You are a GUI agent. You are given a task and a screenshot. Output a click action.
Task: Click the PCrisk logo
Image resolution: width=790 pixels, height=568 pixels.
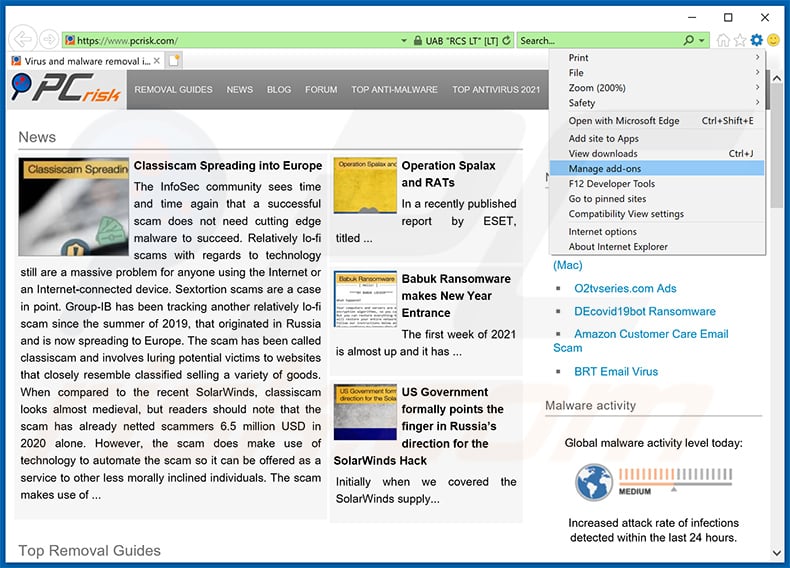tap(66, 88)
